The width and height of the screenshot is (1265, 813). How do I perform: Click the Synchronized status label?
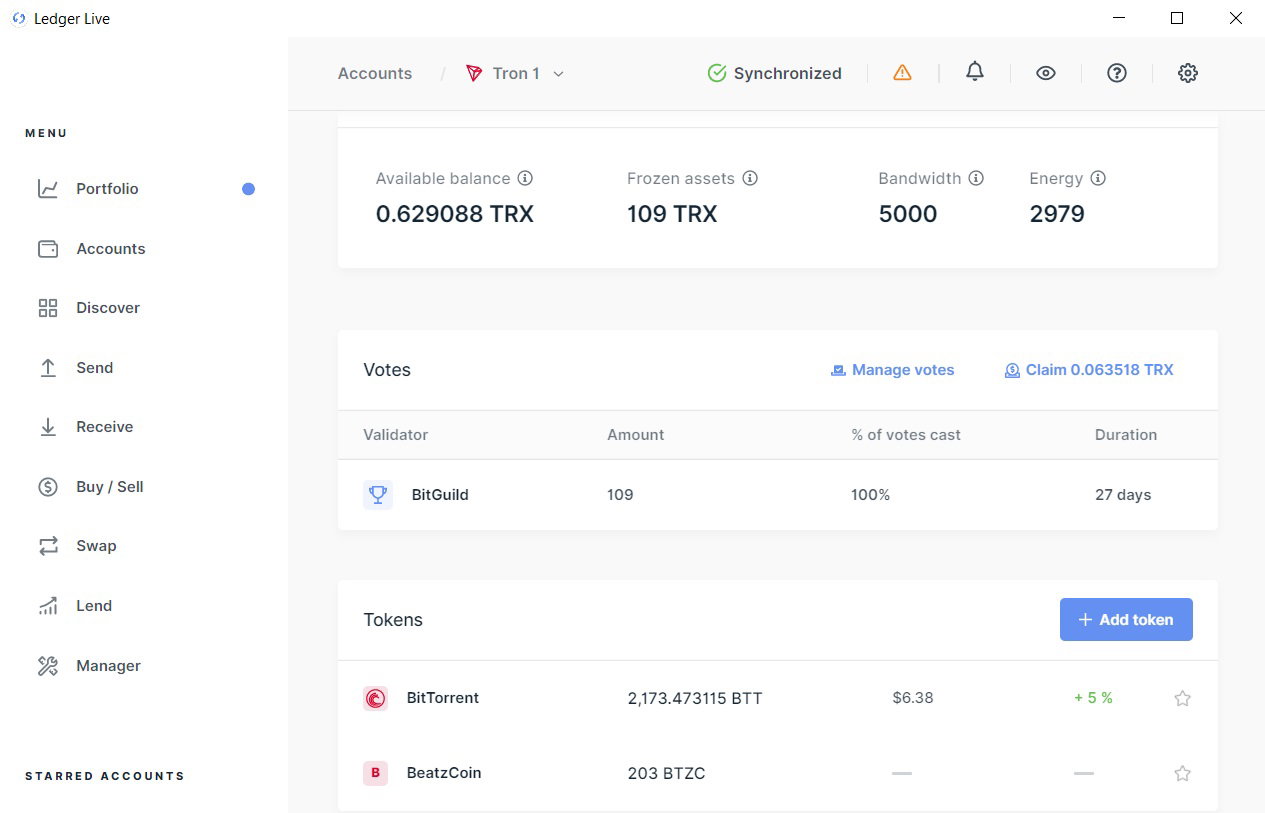[x=788, y=73]
